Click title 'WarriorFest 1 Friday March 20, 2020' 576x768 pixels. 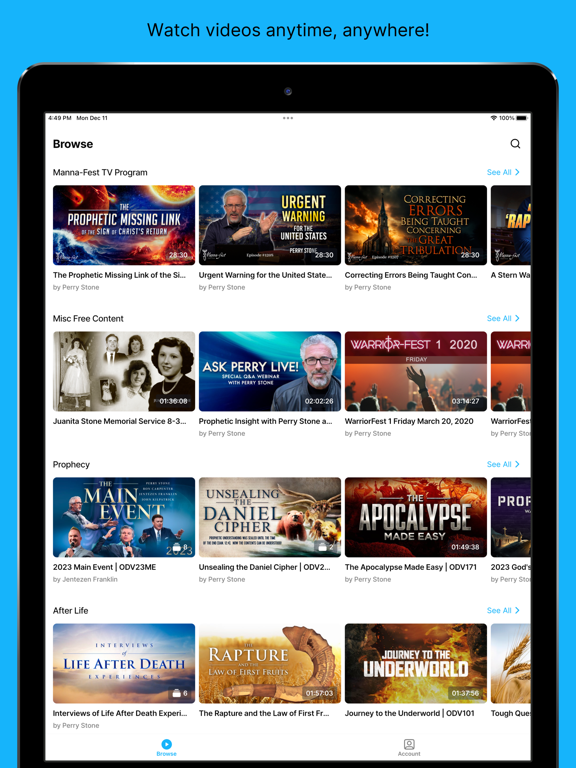(x=409, y=421)
